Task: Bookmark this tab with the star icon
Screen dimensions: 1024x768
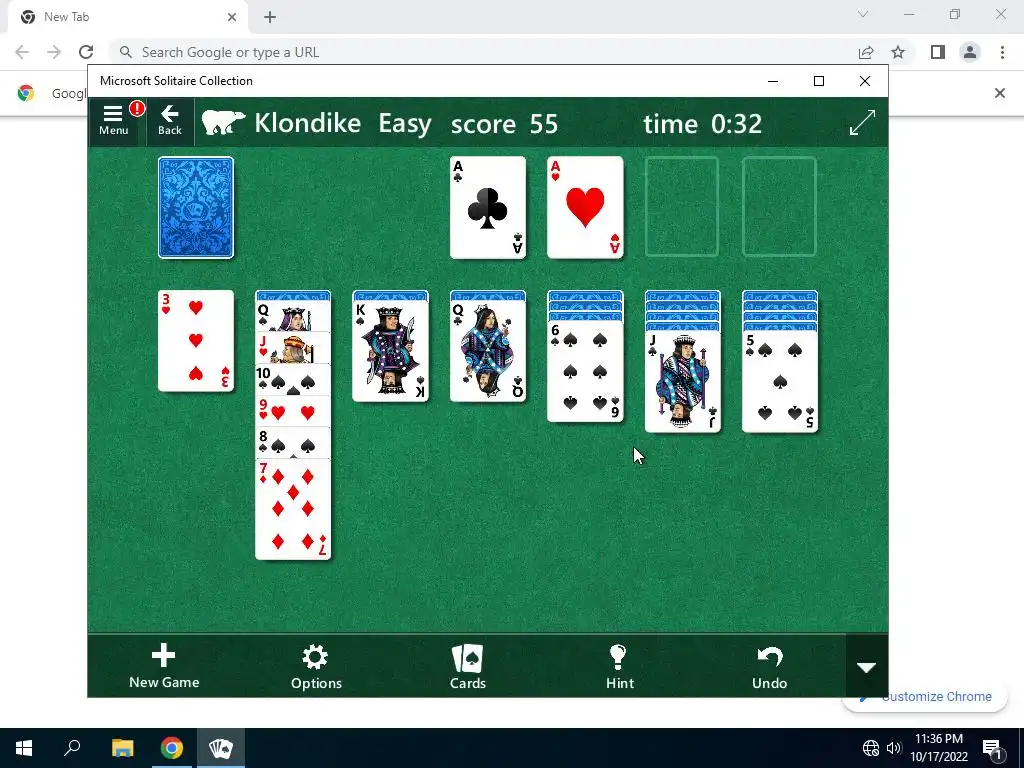Action: (898, 52)
